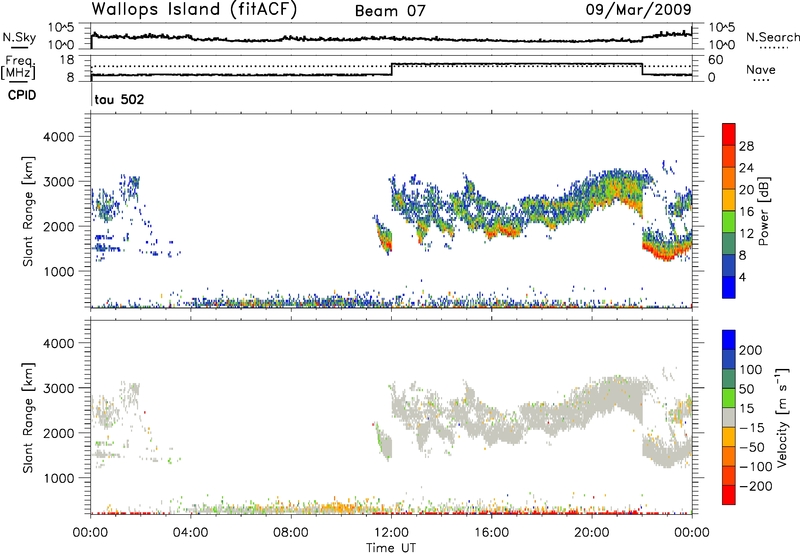The height and width of the screenshot is (554, 800).
Task: Click the '60' Nave axis tick
Action: (x=715, y=60)
